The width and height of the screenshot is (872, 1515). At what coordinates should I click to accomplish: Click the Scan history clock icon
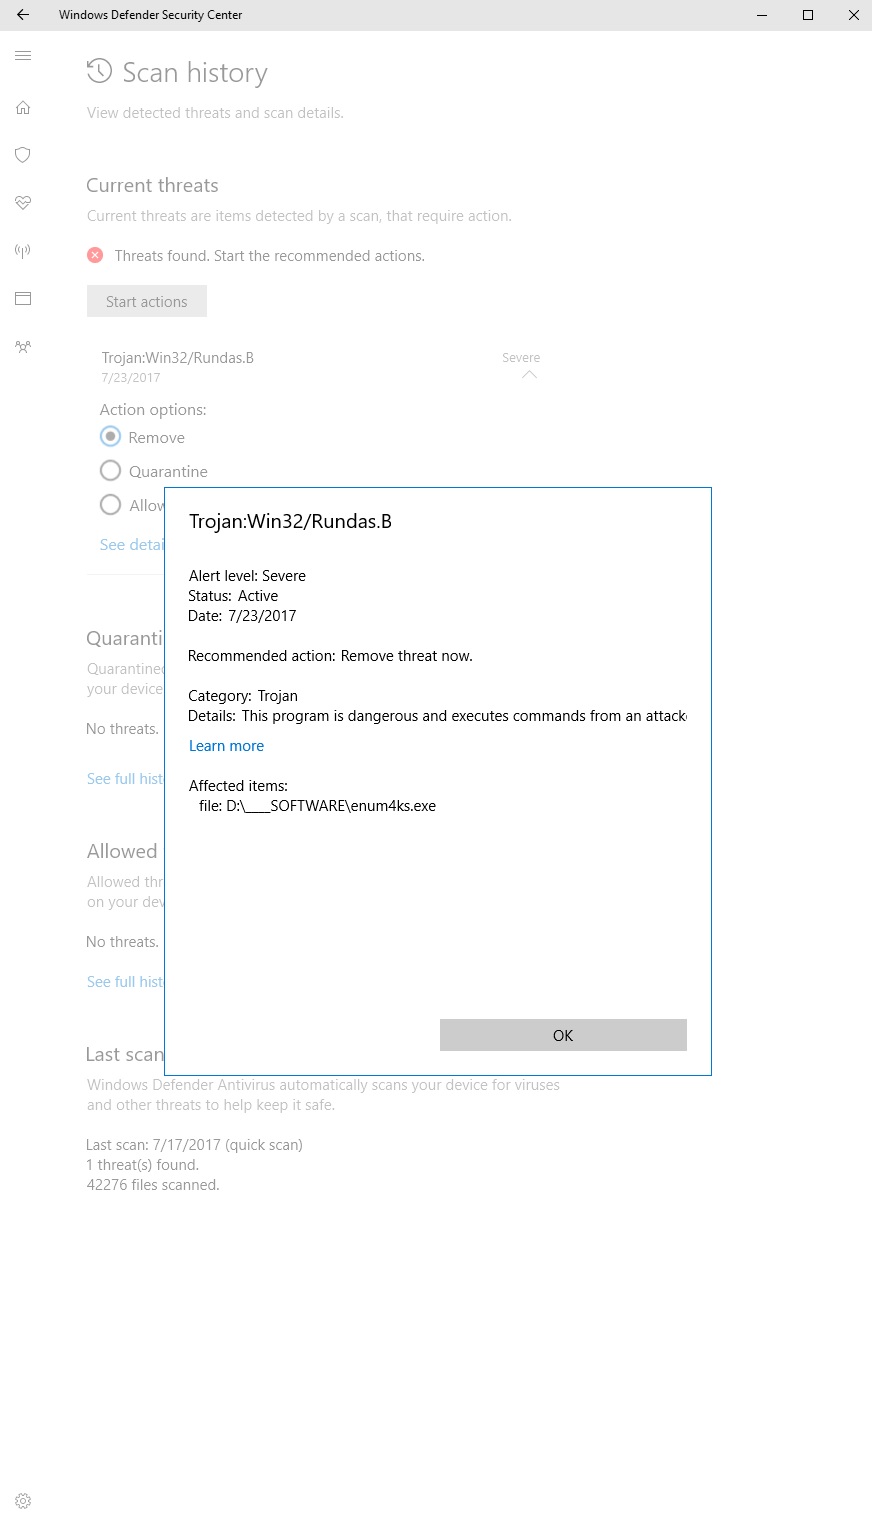(x=99, y=71)
